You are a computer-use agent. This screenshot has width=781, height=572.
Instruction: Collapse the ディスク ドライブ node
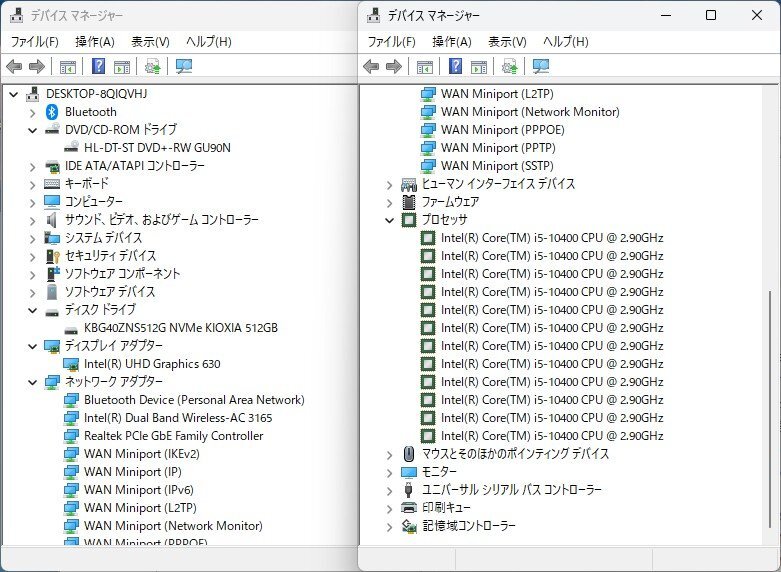coord(32,310)
